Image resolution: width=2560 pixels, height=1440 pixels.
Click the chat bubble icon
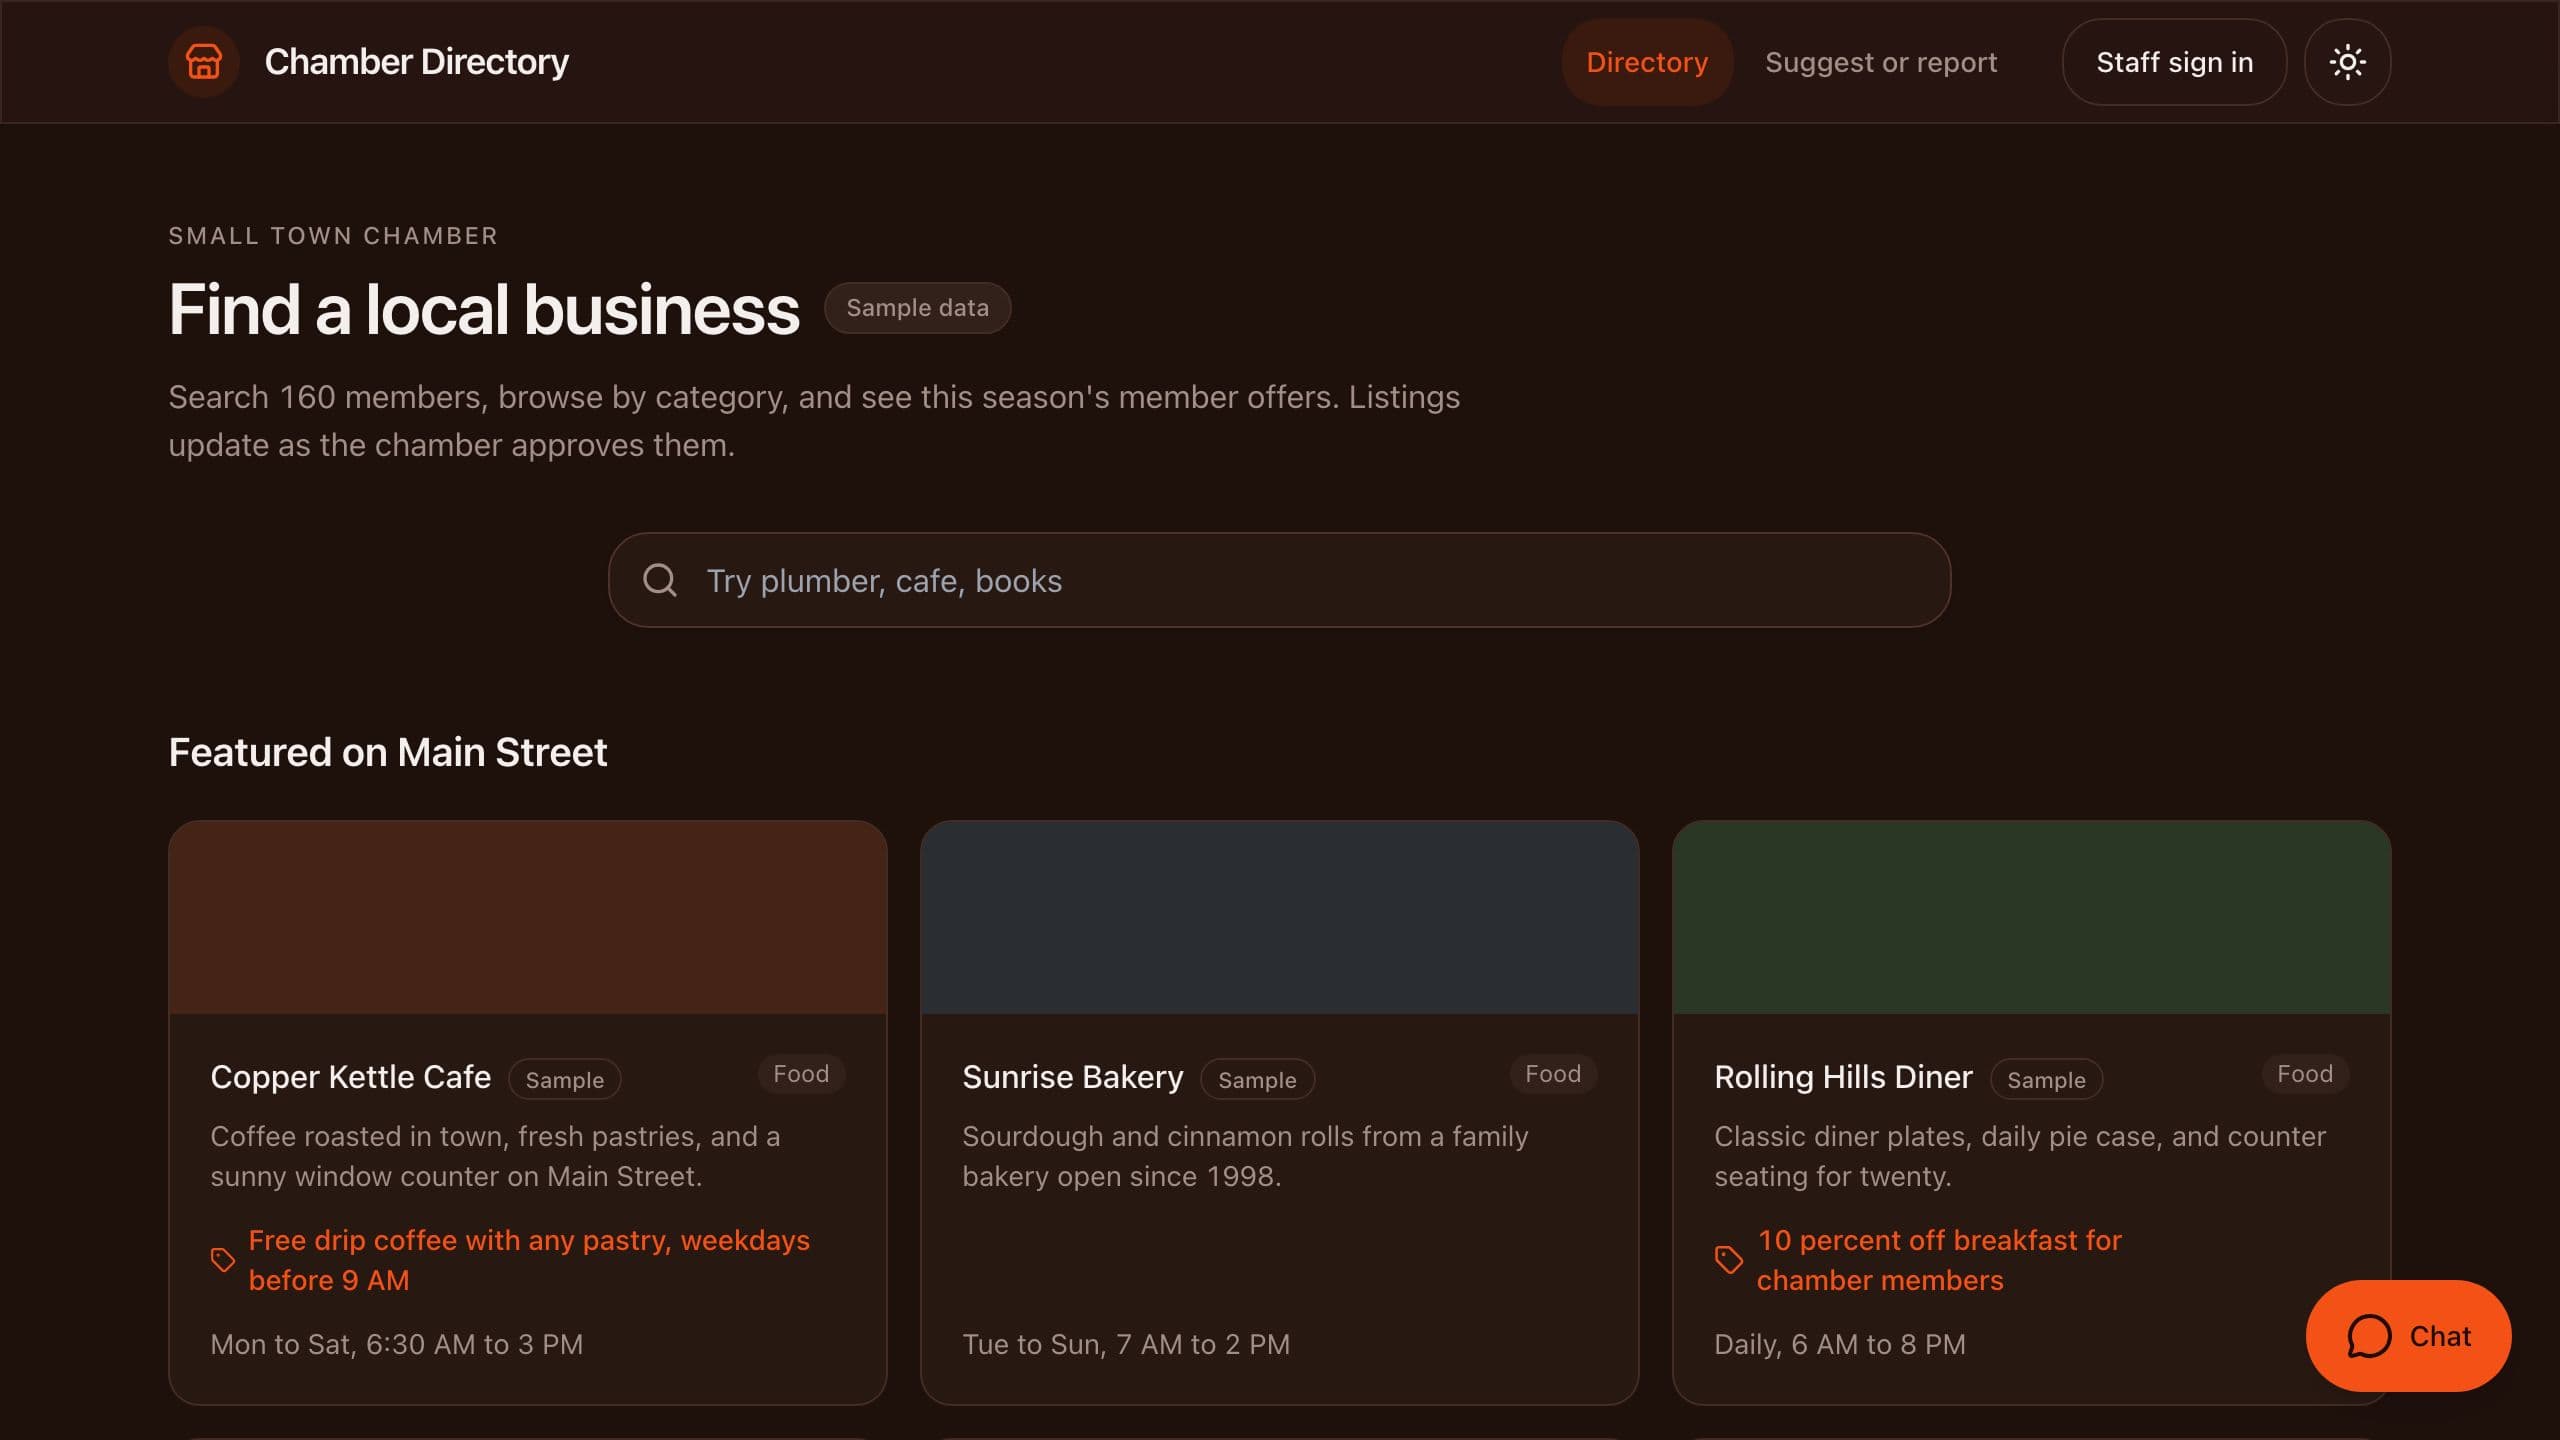[2369, 1336]
